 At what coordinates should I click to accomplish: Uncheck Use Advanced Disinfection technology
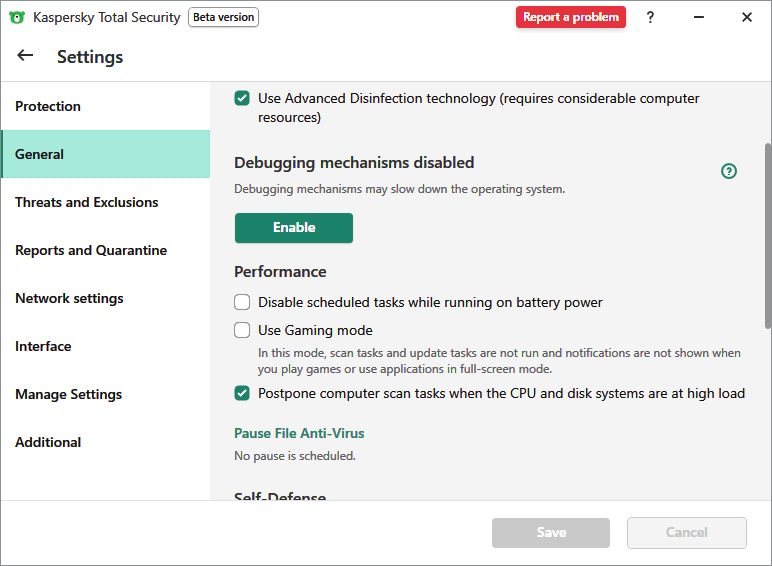click(242, 98)
